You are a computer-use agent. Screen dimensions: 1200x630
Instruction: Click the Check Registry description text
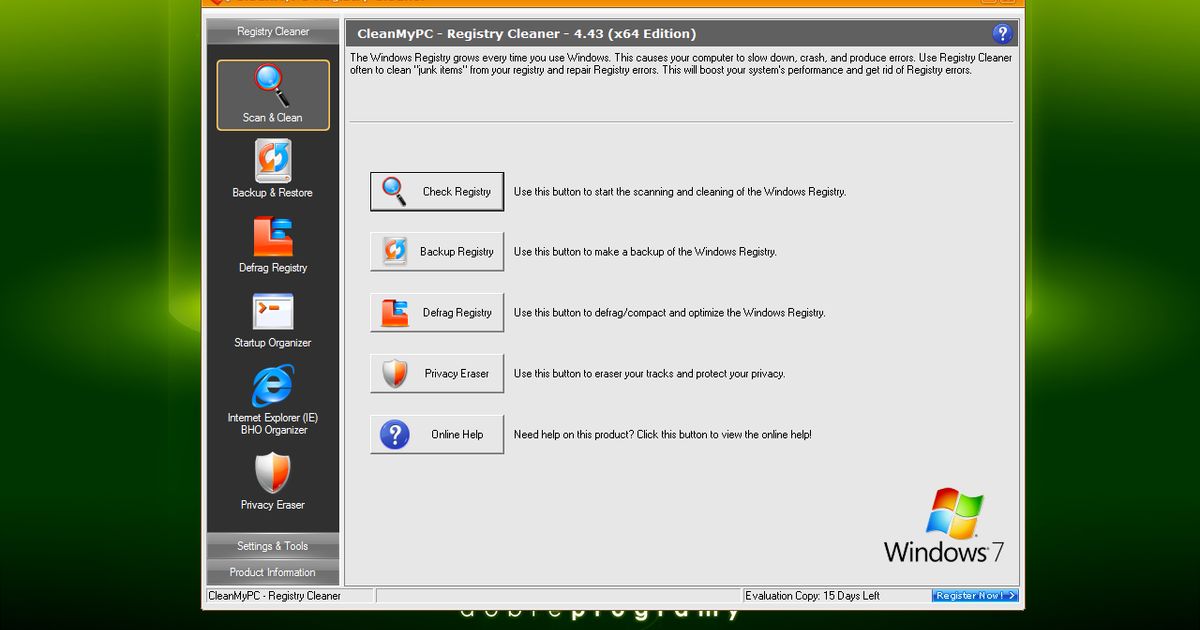click(x=680, y=192)
